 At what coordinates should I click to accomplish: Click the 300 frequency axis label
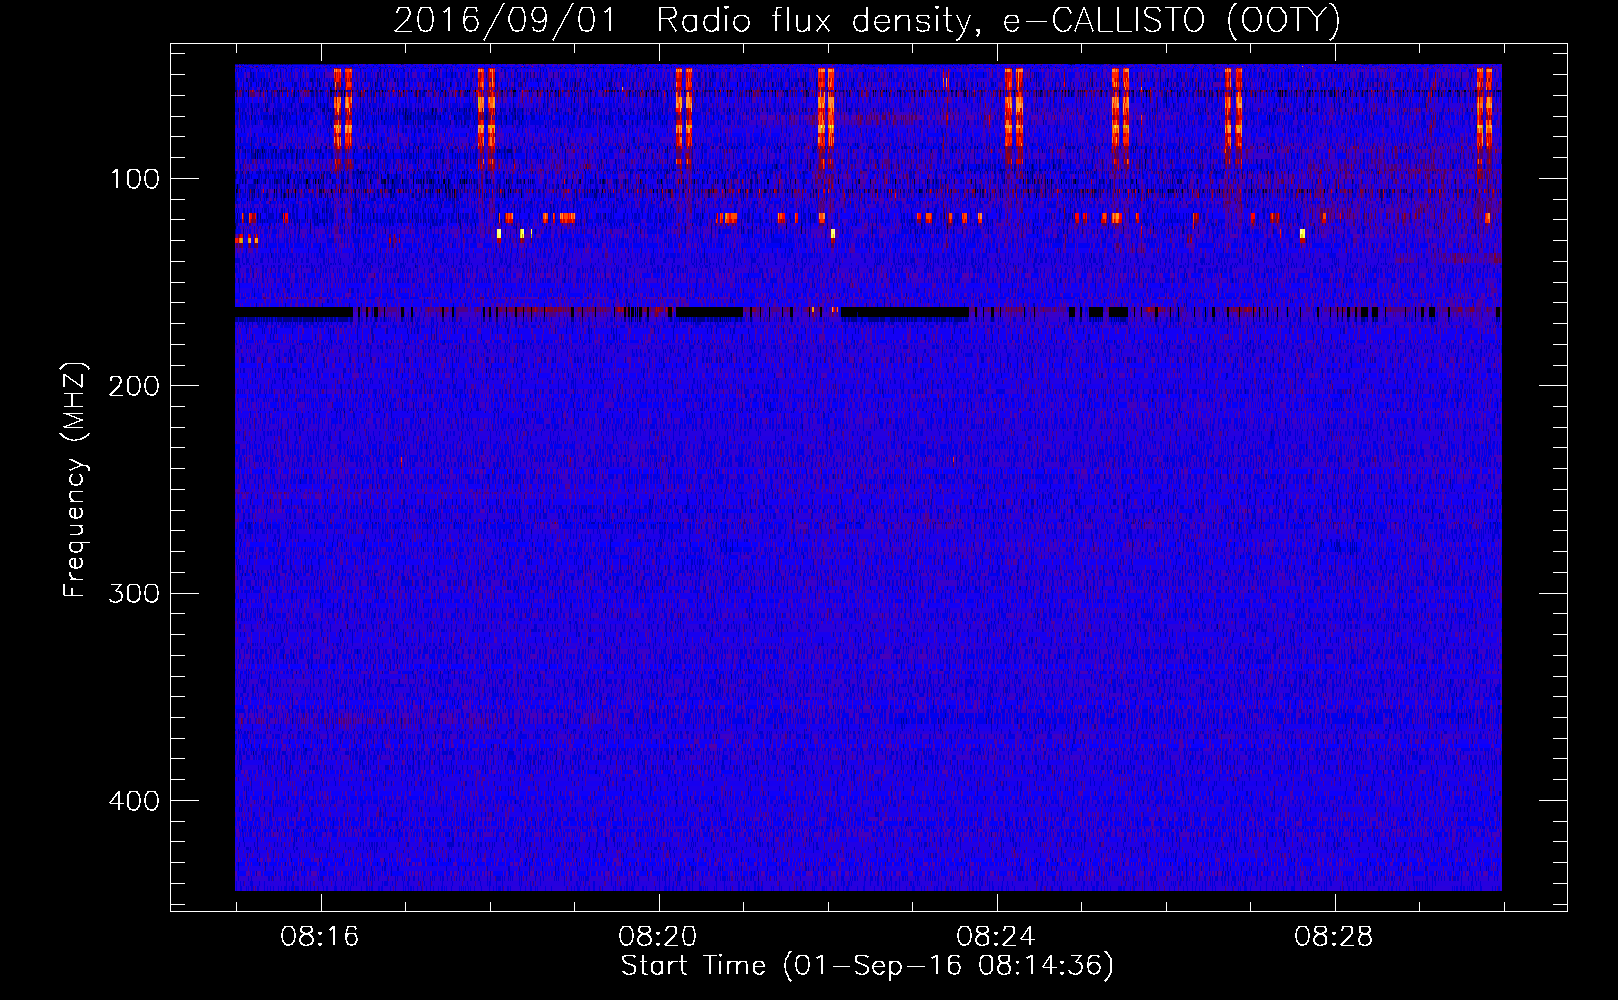click(x=134, y=593)
